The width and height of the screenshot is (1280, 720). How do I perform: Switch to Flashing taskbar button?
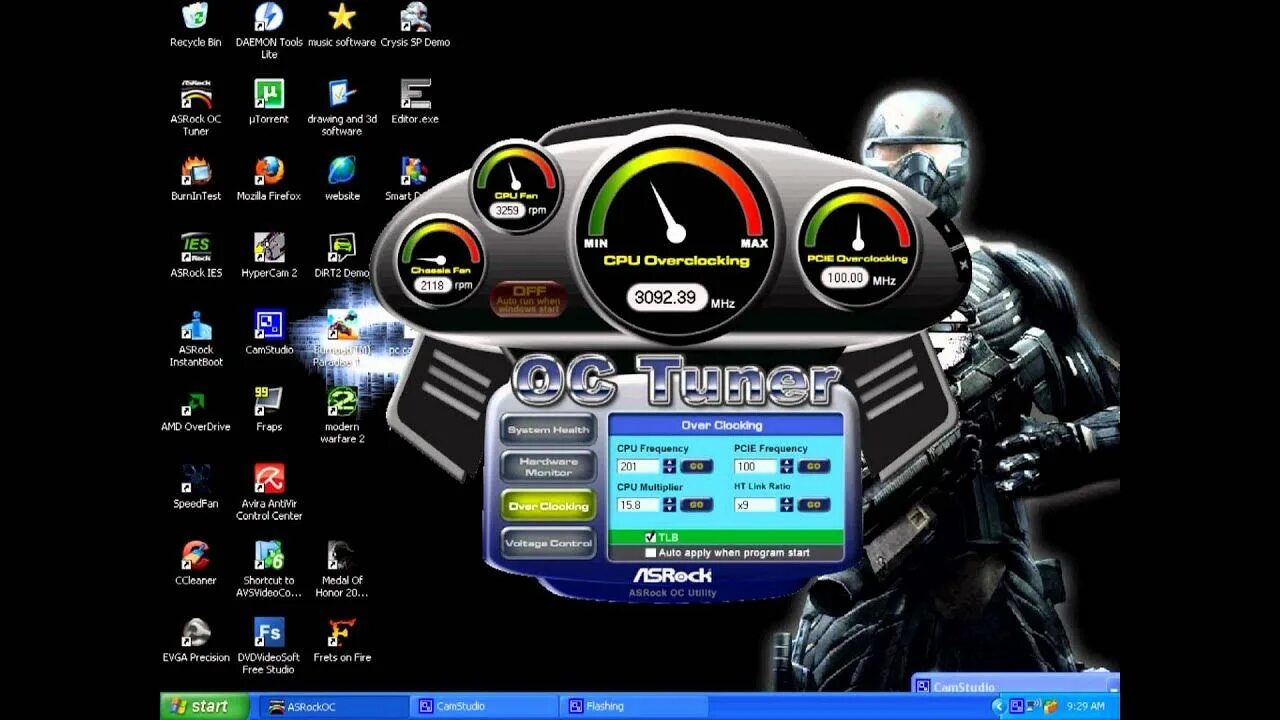(632, 706)
